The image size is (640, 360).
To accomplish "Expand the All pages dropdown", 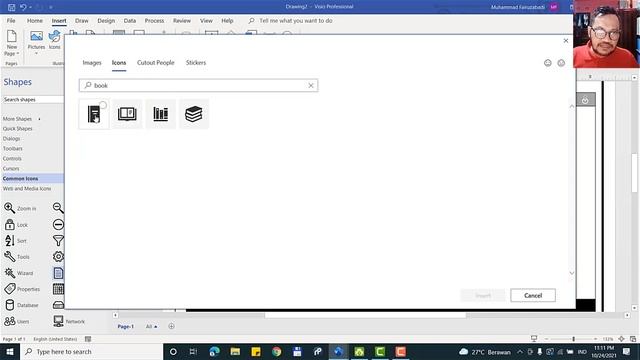I will [151, 327].
